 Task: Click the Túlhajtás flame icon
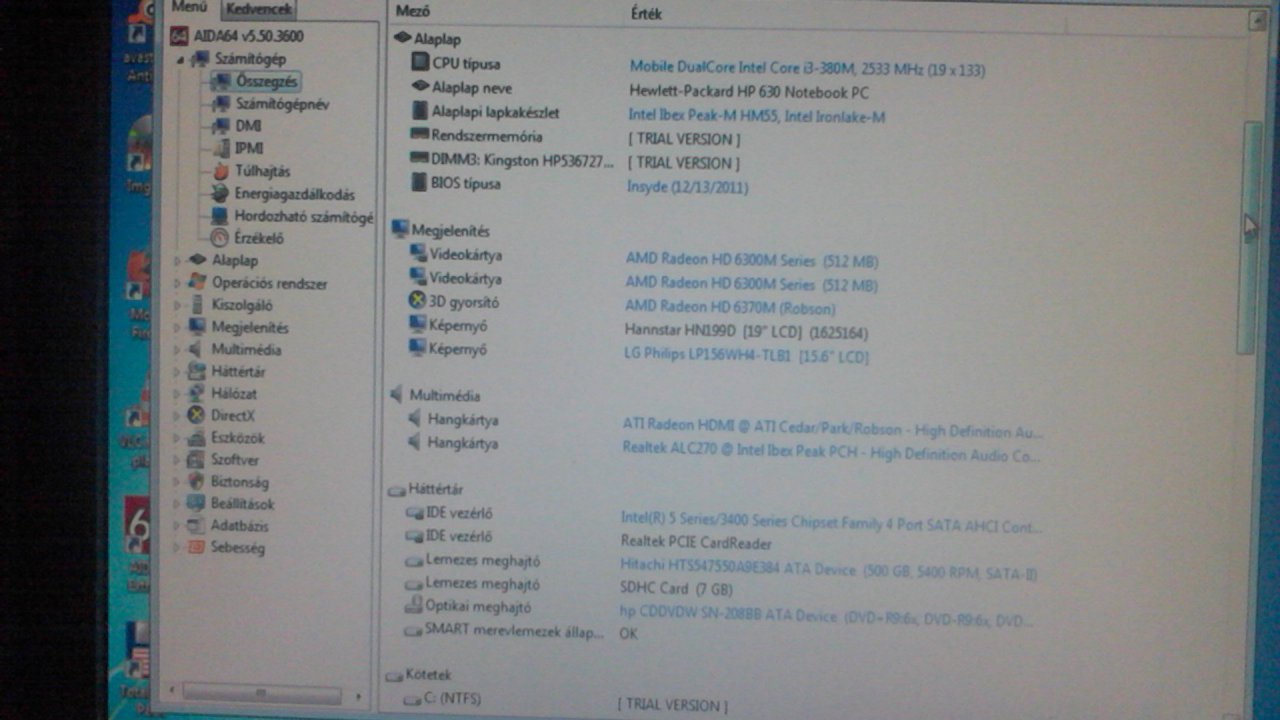221,171
